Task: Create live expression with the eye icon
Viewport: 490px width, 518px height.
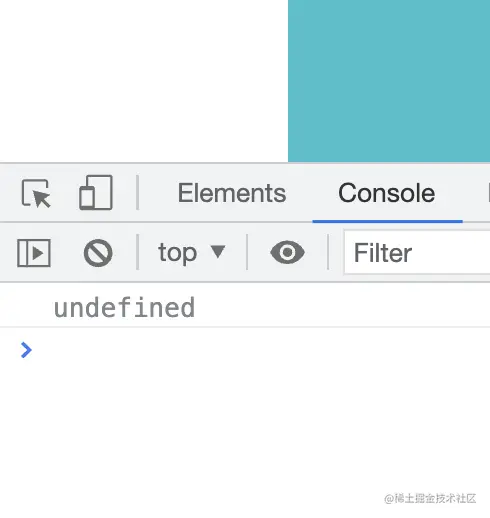Action: pos(287,252)
